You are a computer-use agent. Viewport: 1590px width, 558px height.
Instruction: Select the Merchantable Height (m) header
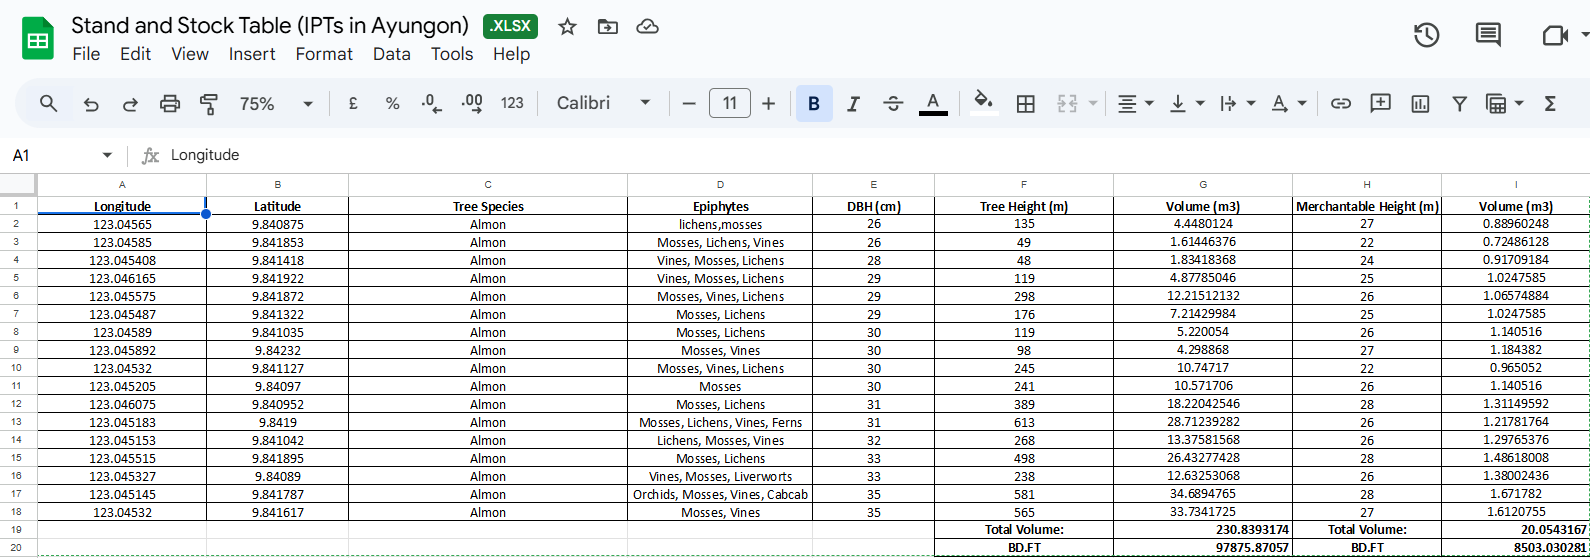(1367, 206)
